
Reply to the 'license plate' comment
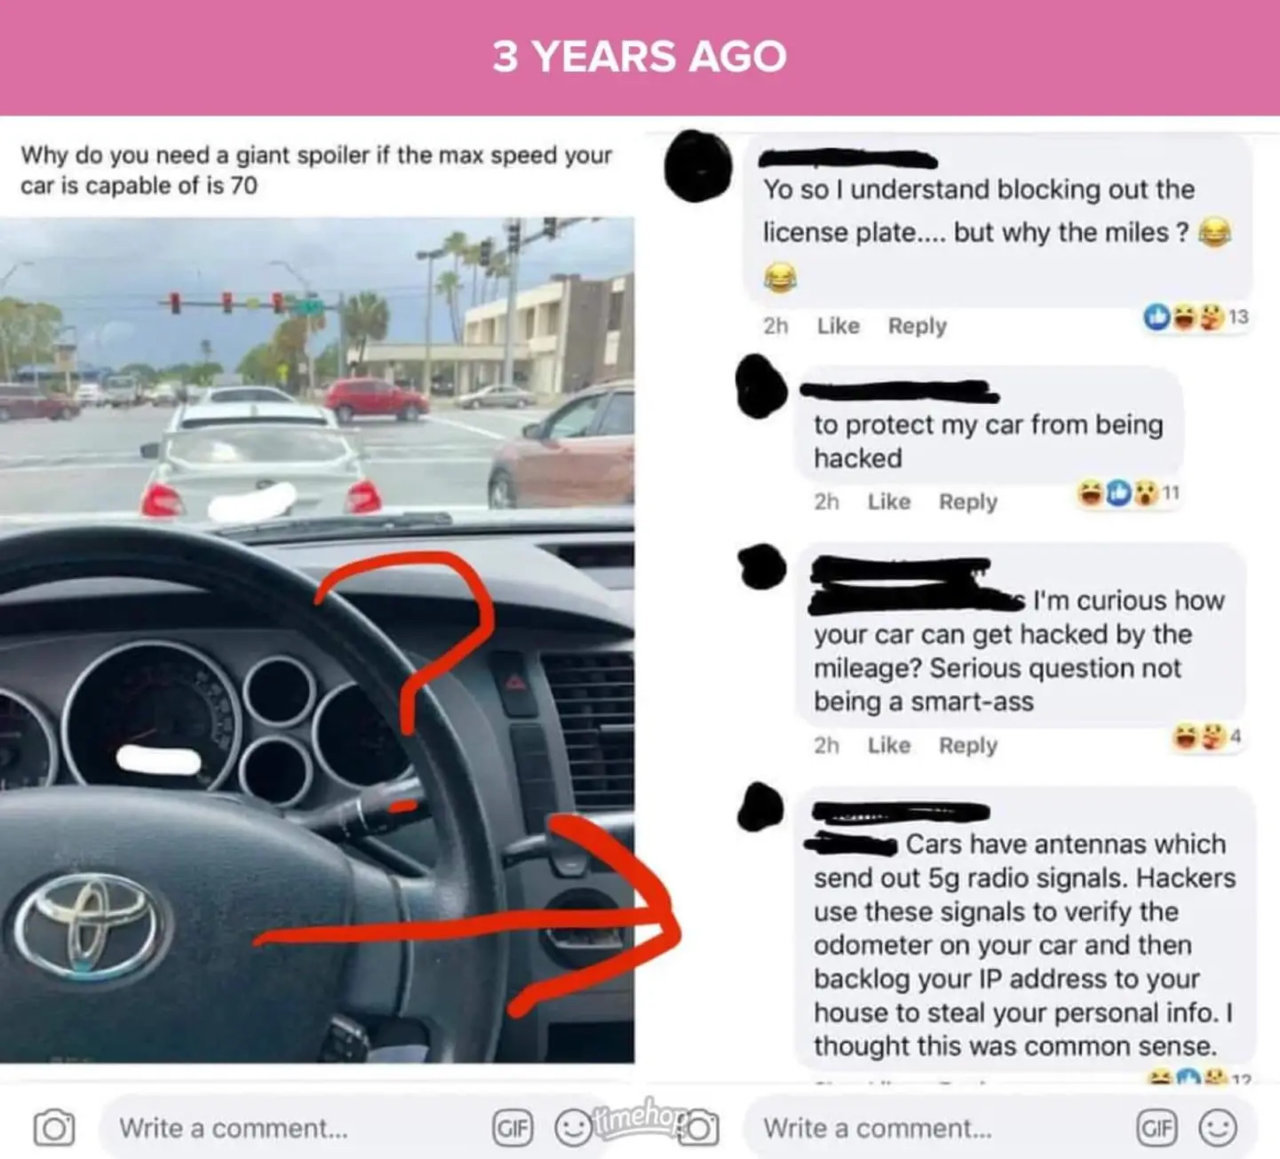[917, 326]
